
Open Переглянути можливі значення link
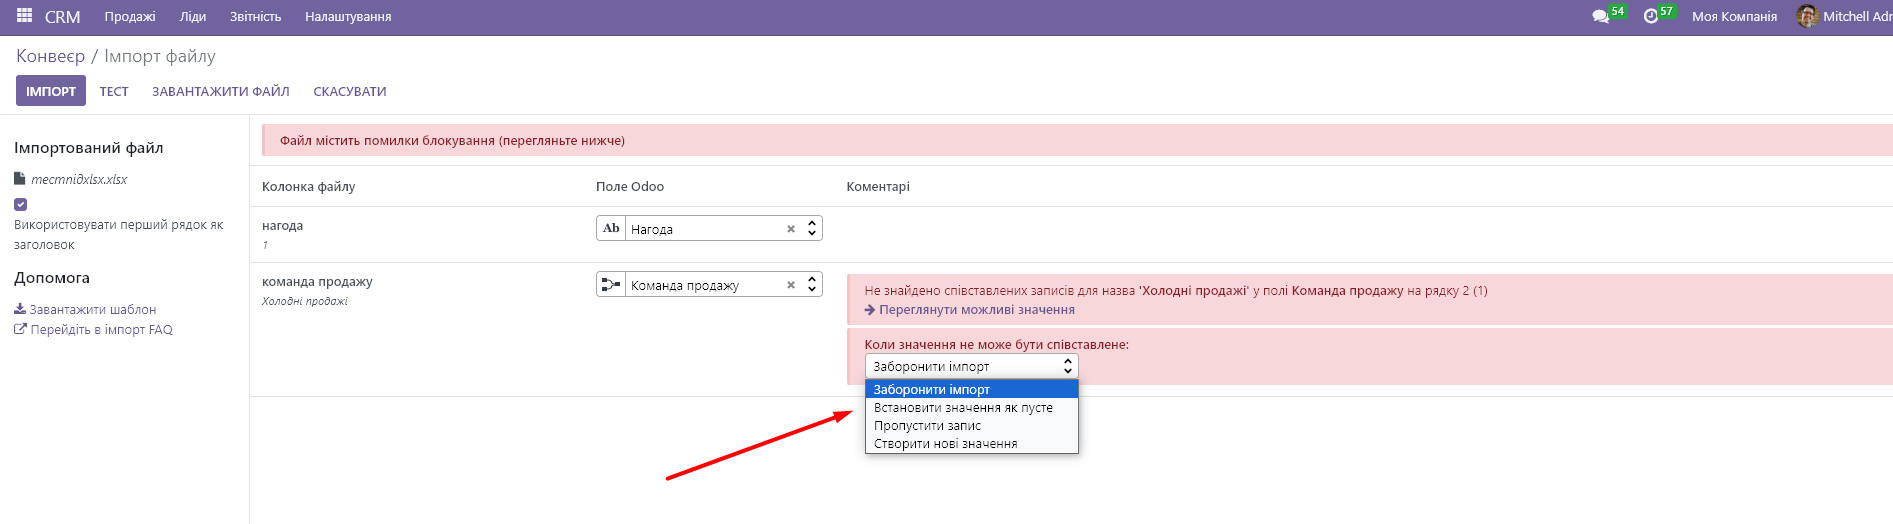(976, 310)
